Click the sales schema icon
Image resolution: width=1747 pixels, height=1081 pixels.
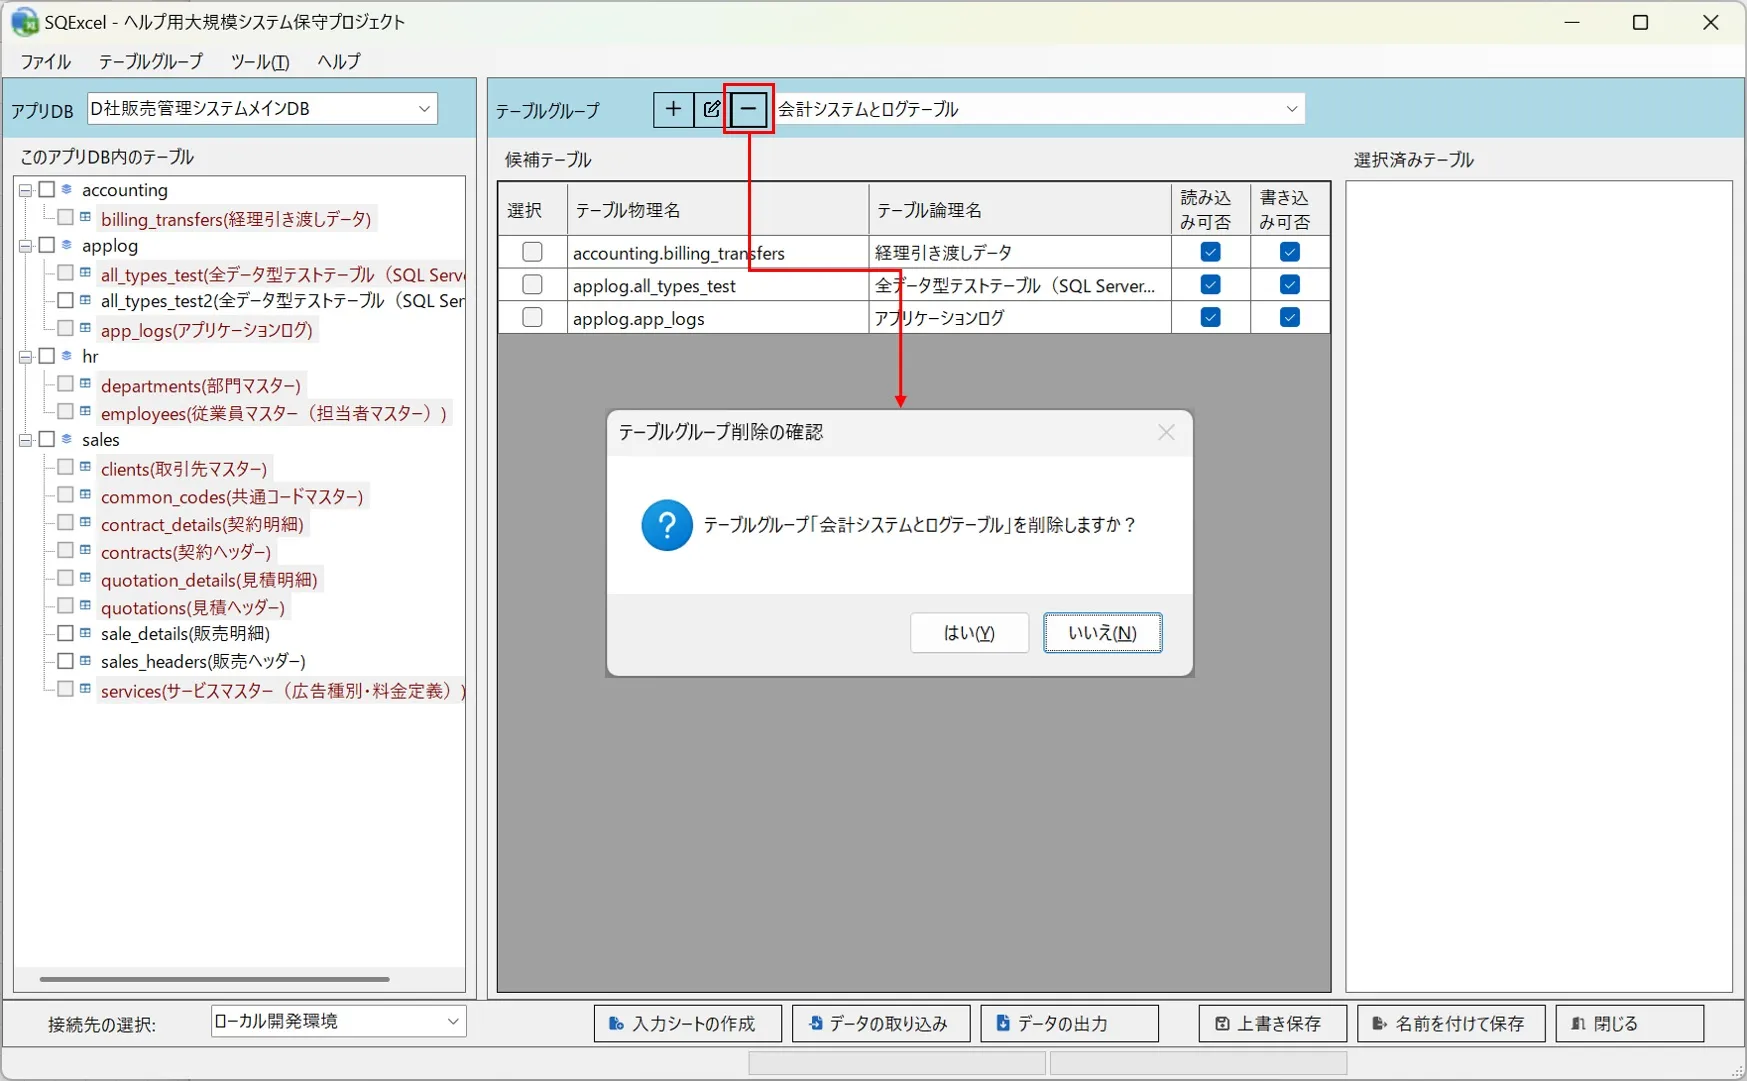(x=67, y=439)
